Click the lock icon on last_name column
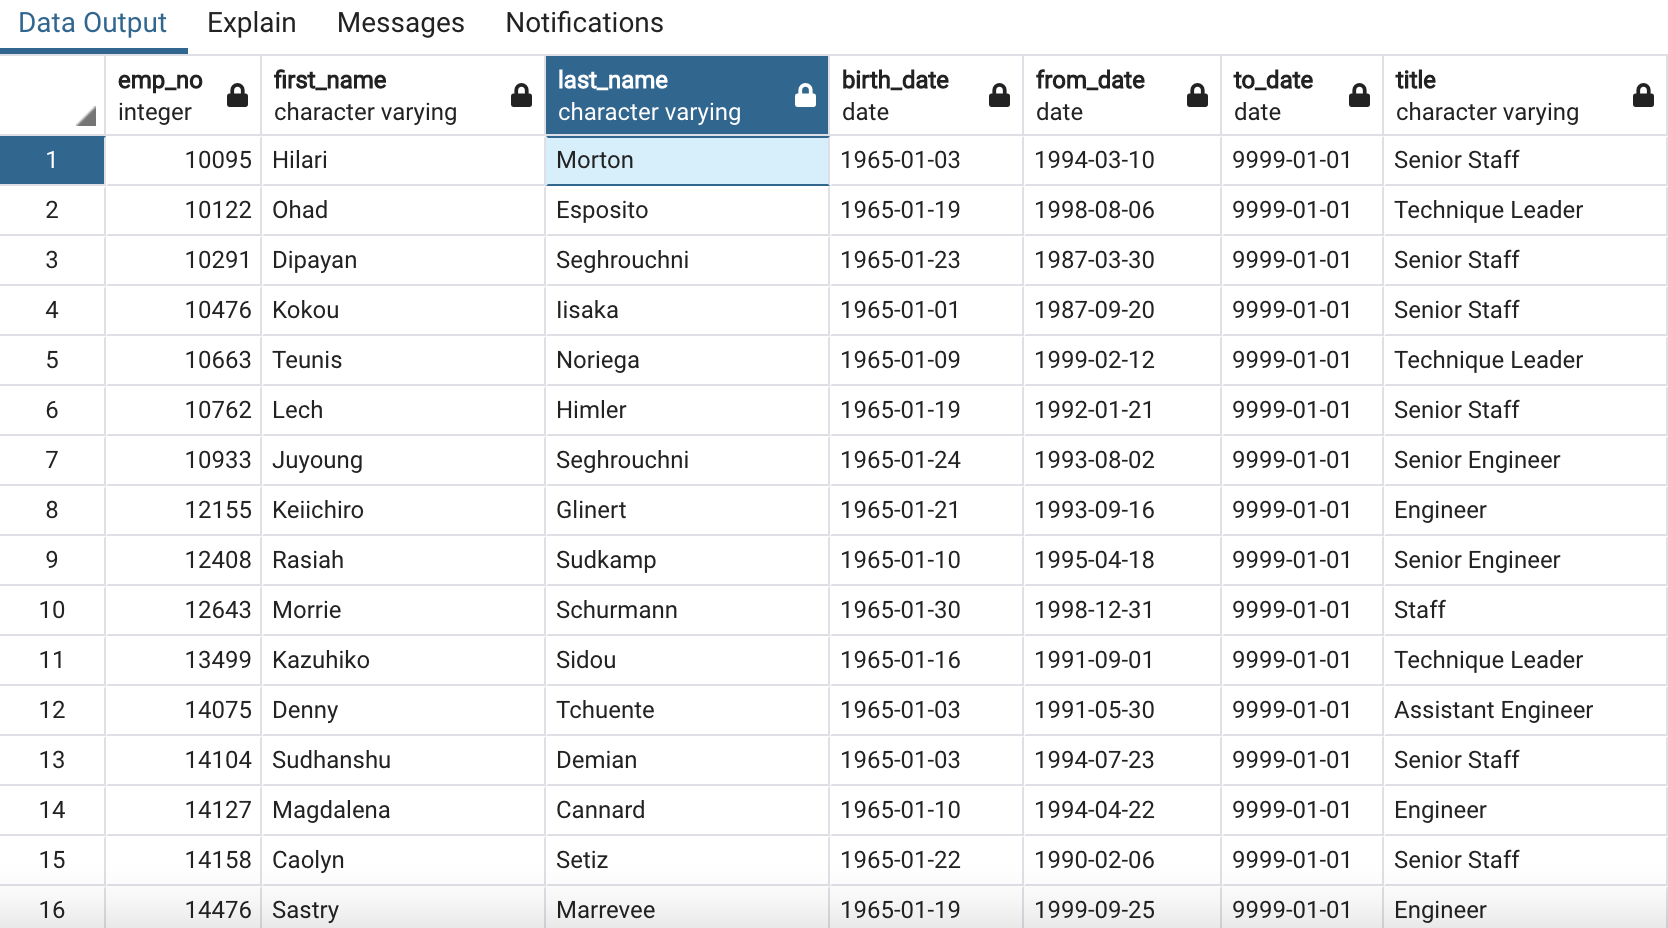The height and width of the screenshot is (928, 1668). [x=805, y=95]
